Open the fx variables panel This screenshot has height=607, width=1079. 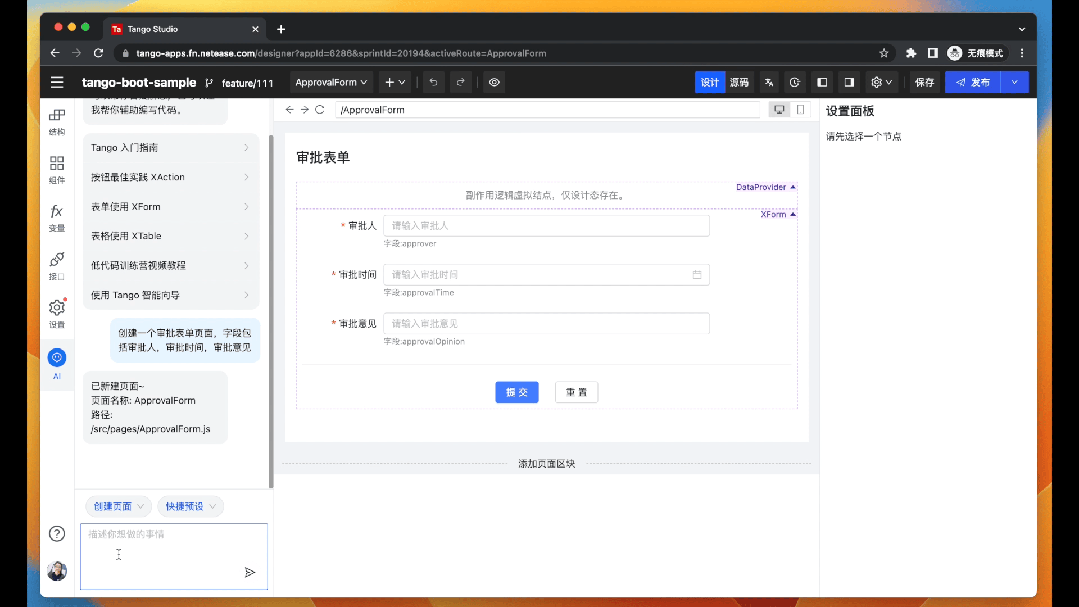tap(57, 217)
